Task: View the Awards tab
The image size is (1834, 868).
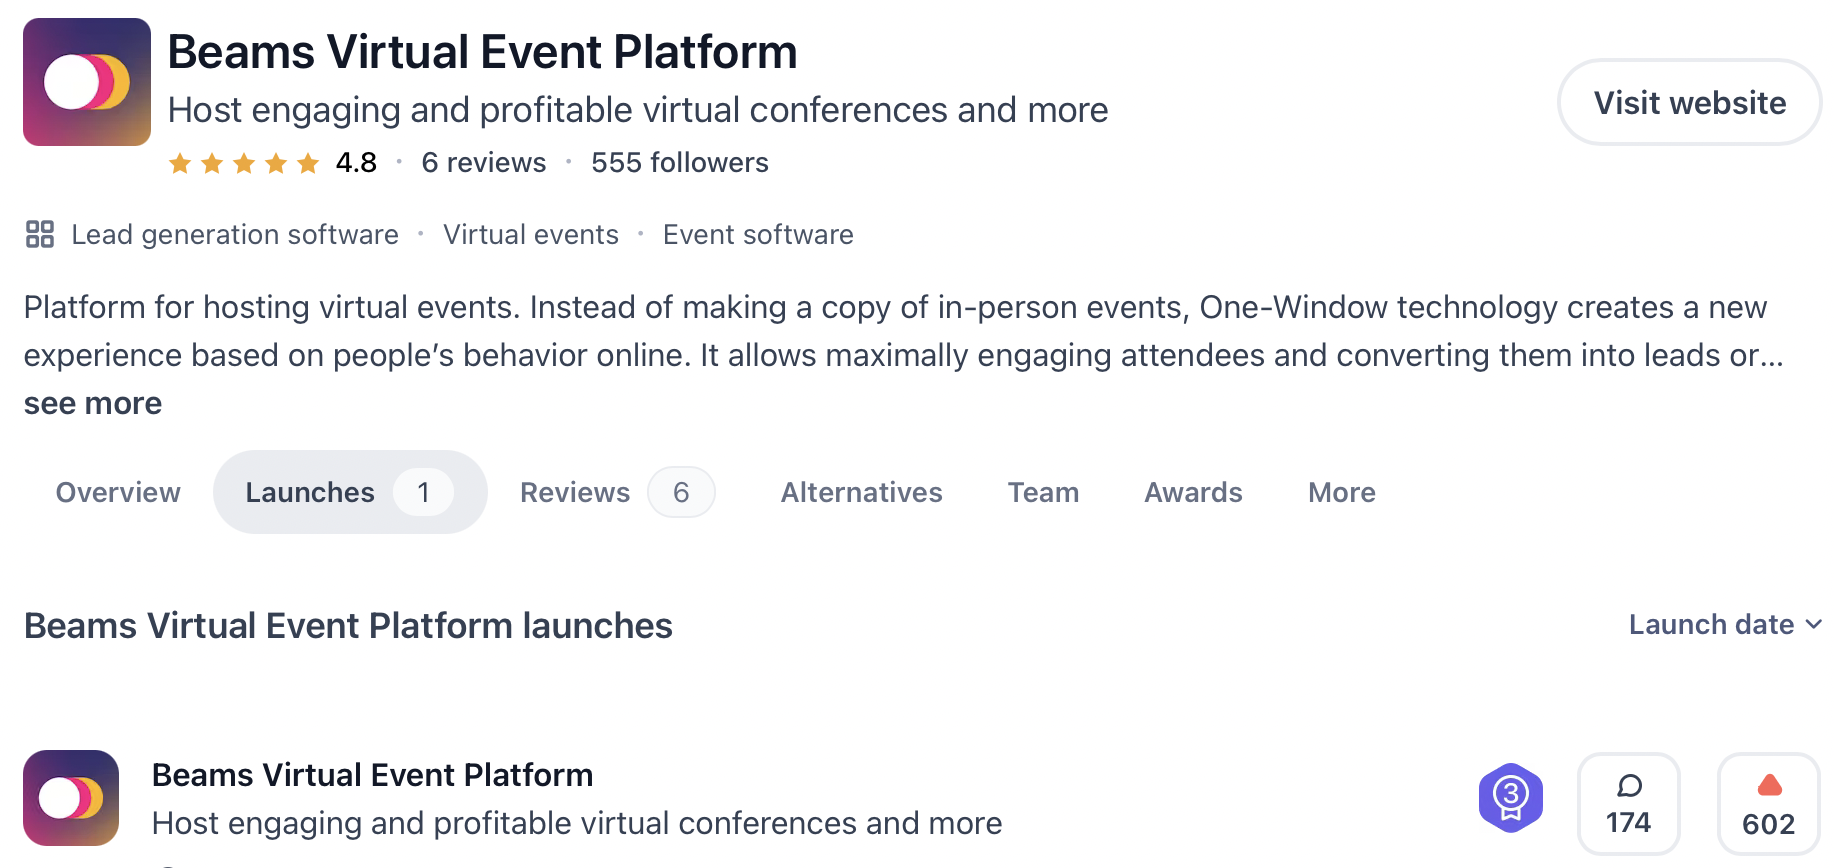Action: 1193,492
